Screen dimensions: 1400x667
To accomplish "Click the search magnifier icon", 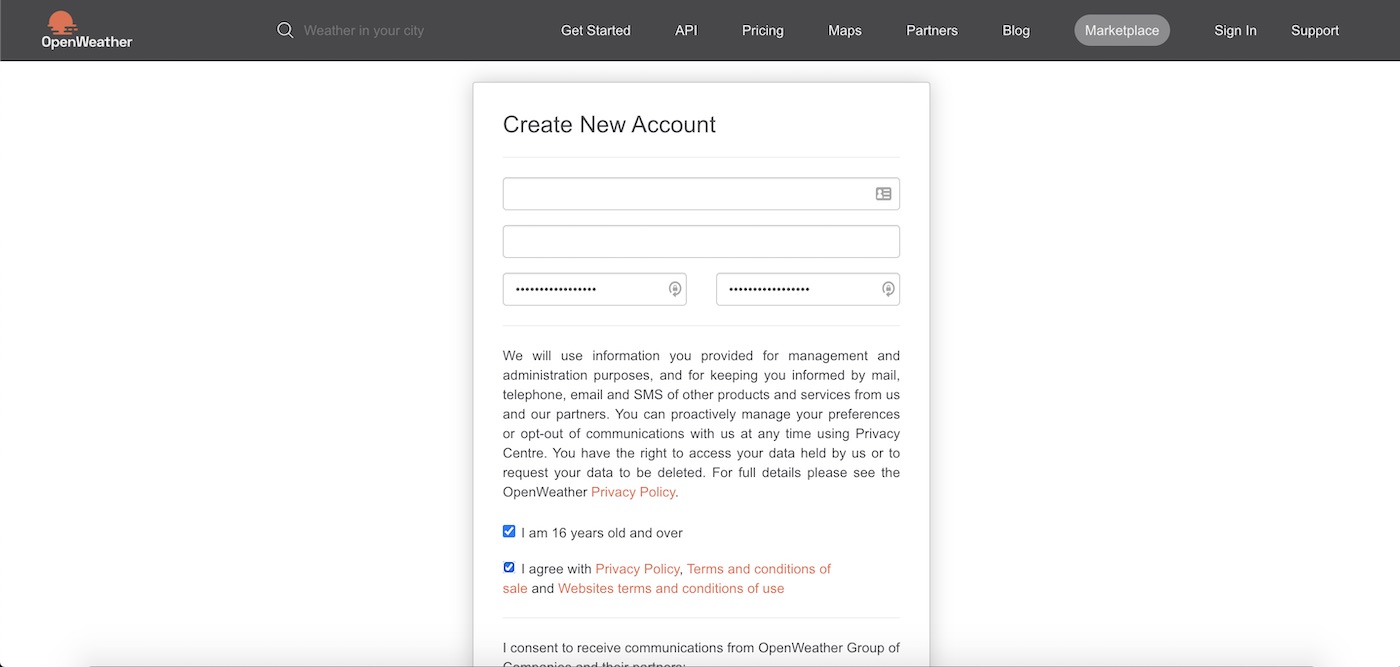I will (x=285, y=30).
